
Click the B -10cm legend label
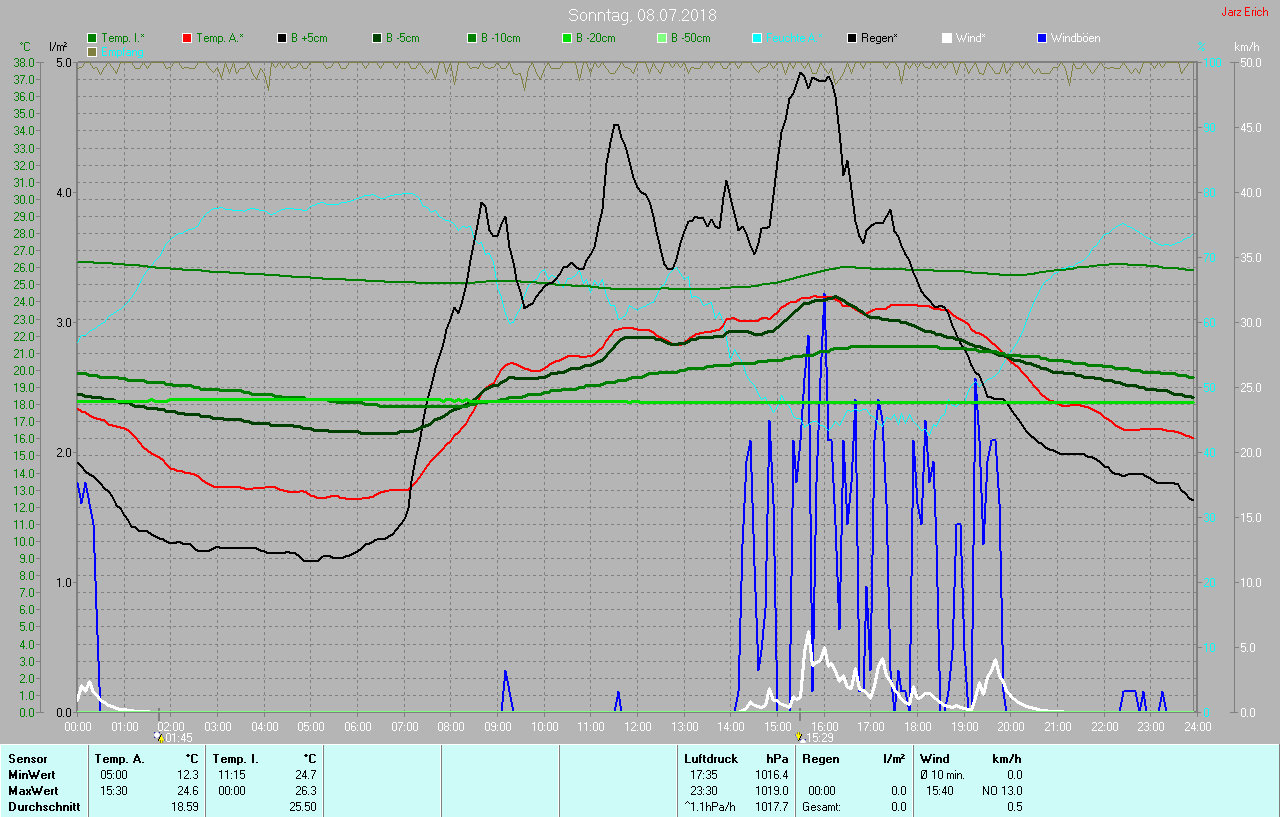point(500,38)
